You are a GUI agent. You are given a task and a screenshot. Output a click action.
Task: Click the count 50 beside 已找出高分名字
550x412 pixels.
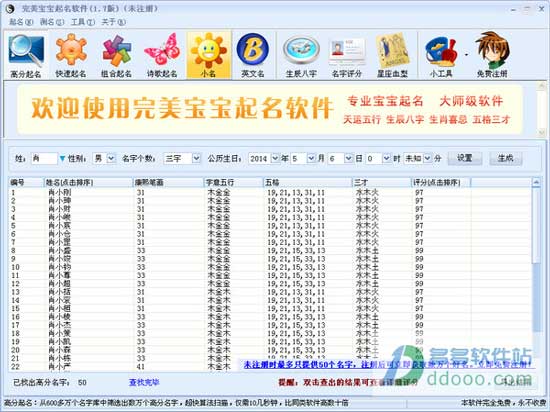[x=82, y=382]
